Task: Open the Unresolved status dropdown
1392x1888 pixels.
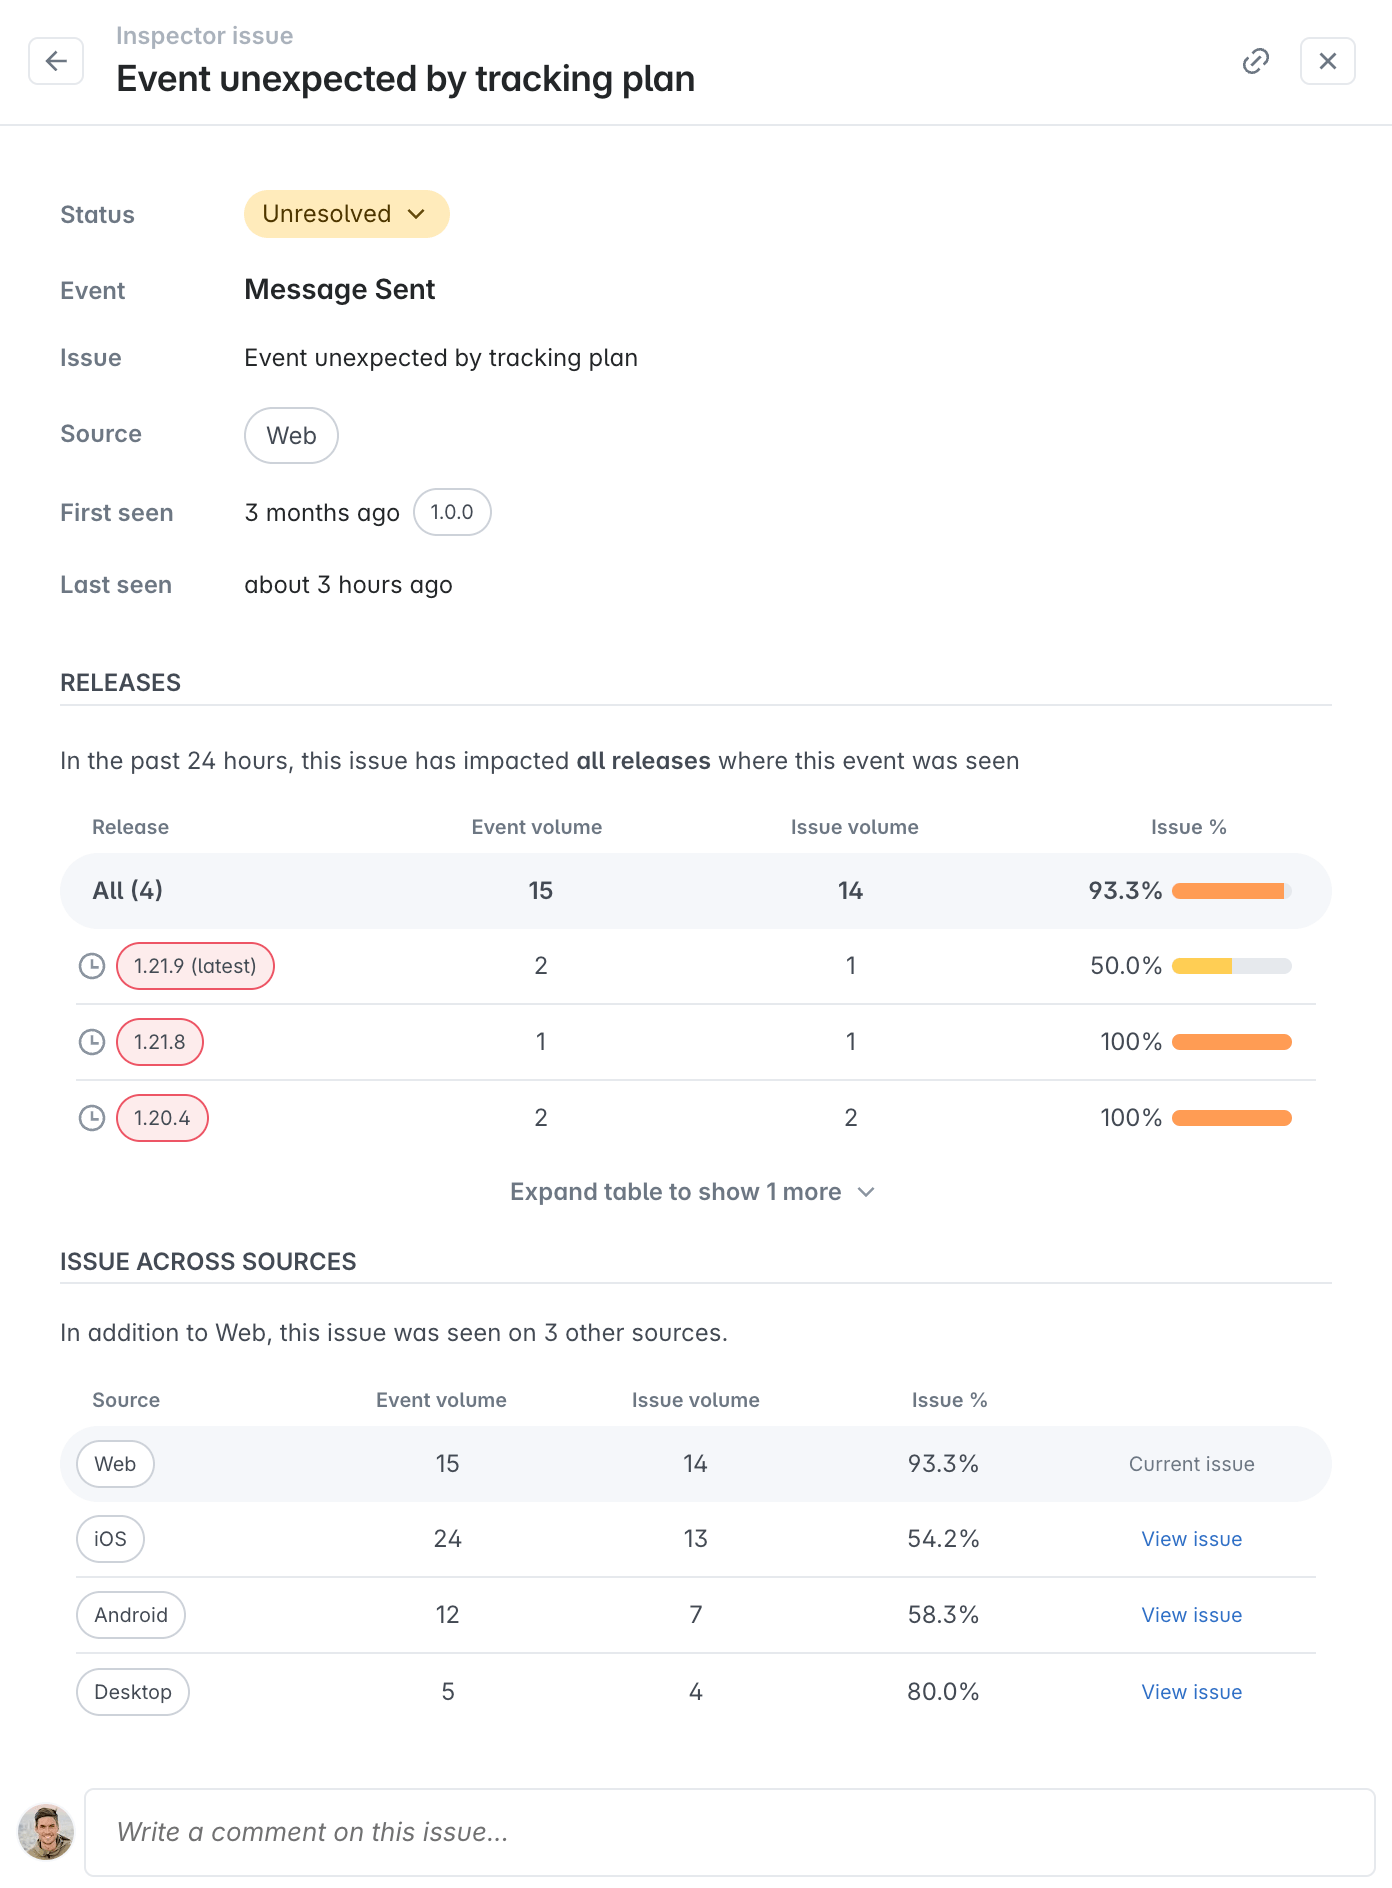Action: pyautogui.click(x=346, y=214)
